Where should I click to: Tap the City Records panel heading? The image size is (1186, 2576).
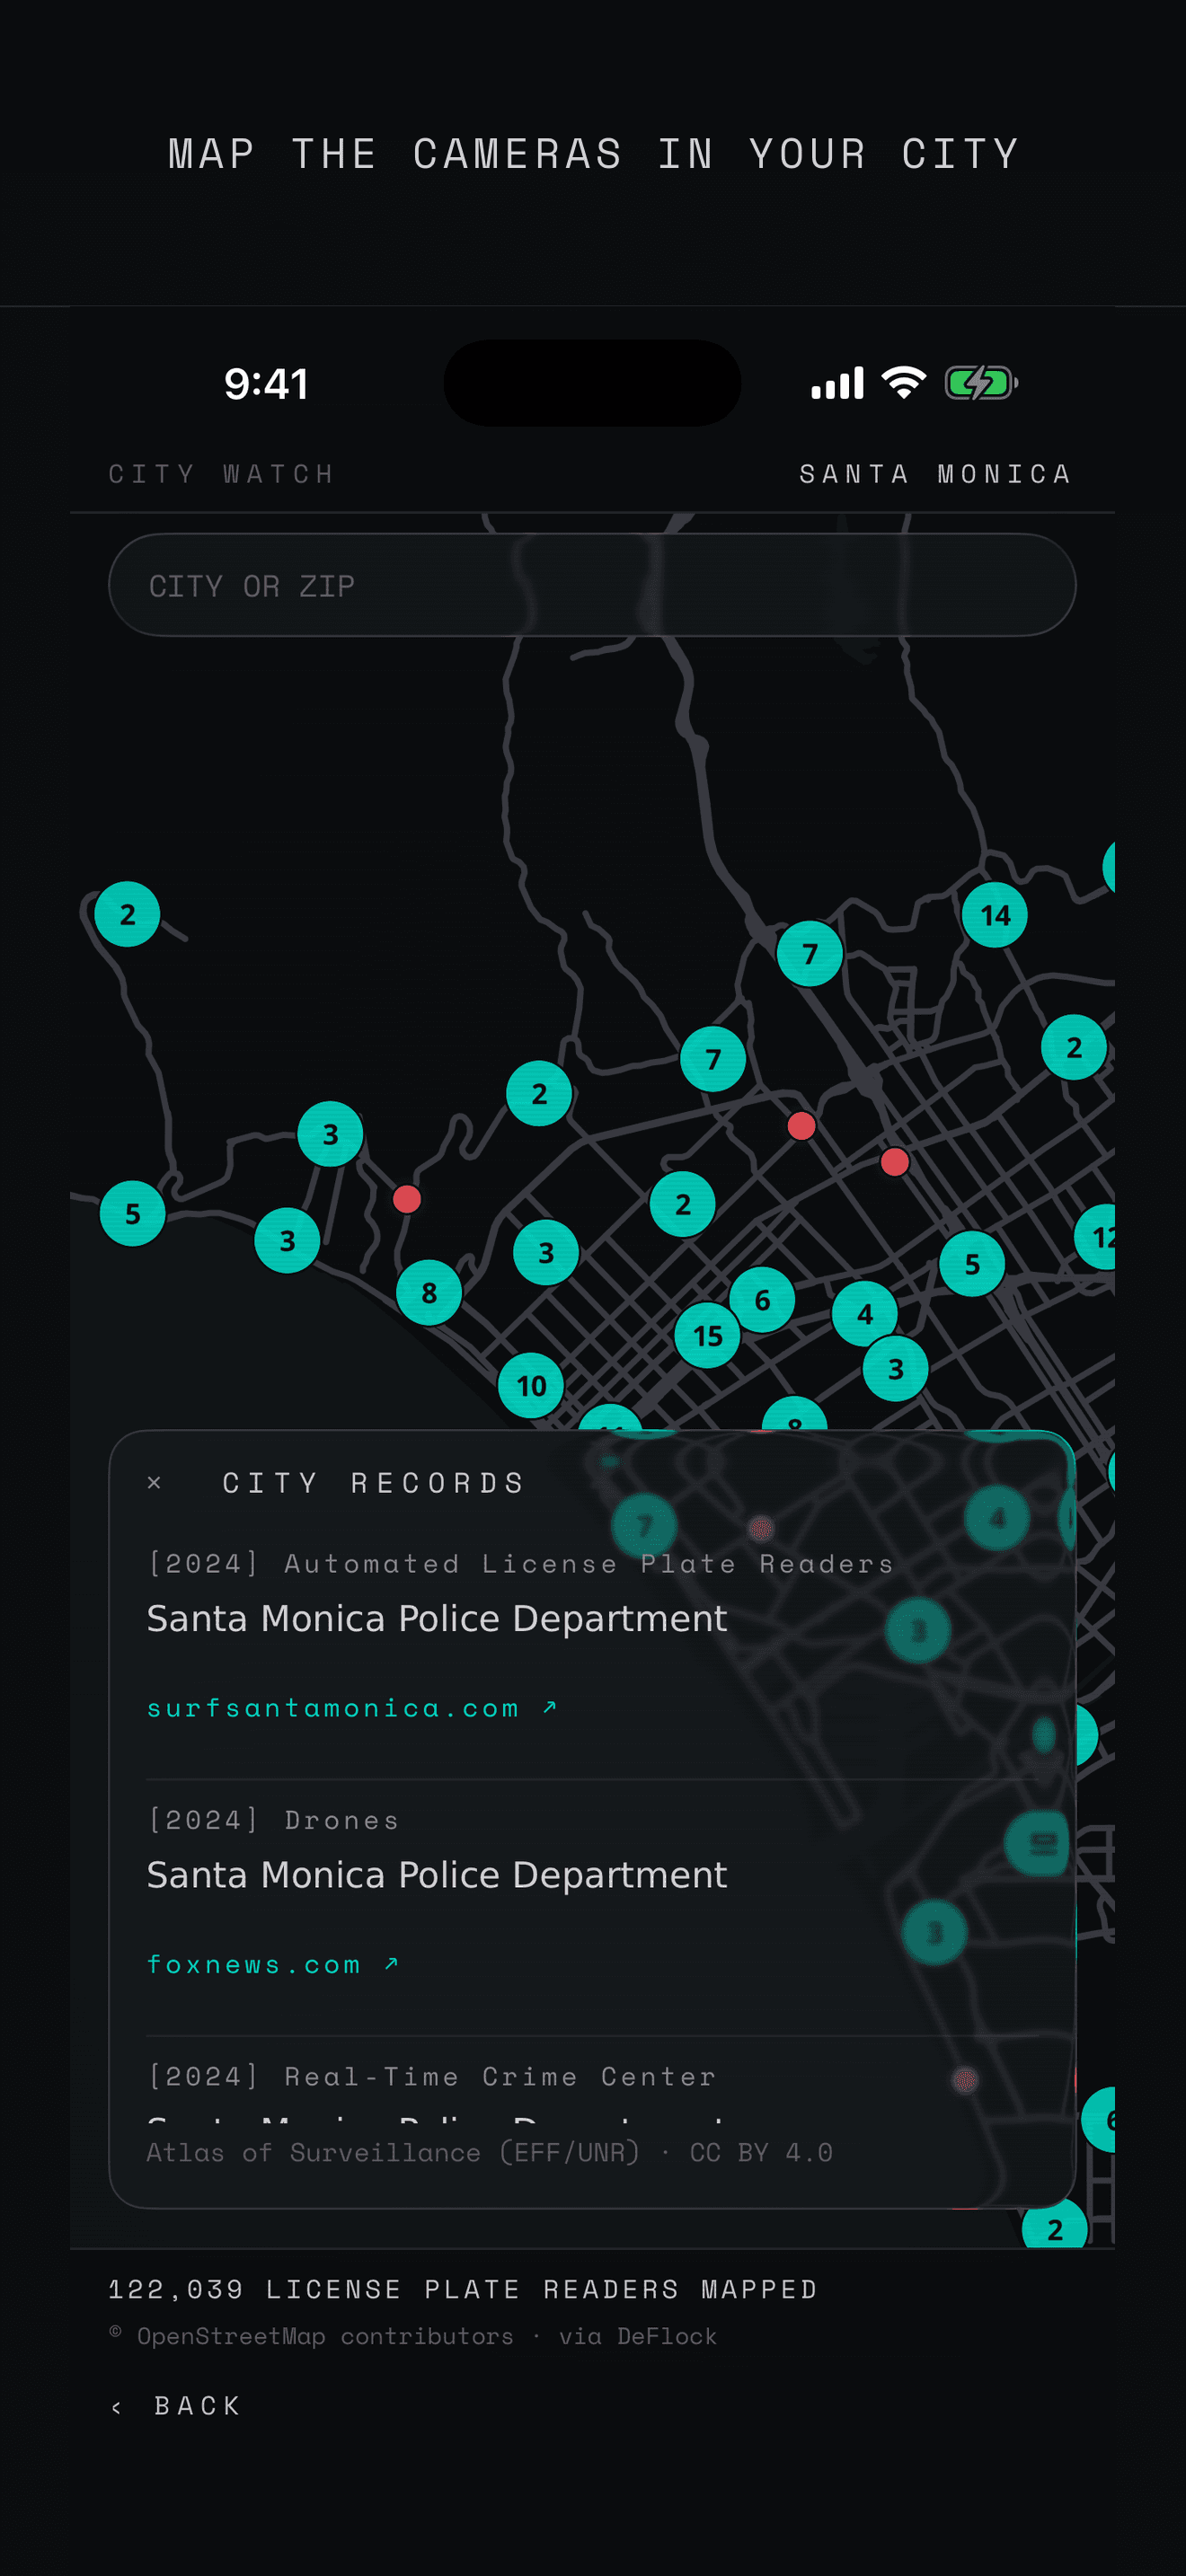[x=374, y=1482]
